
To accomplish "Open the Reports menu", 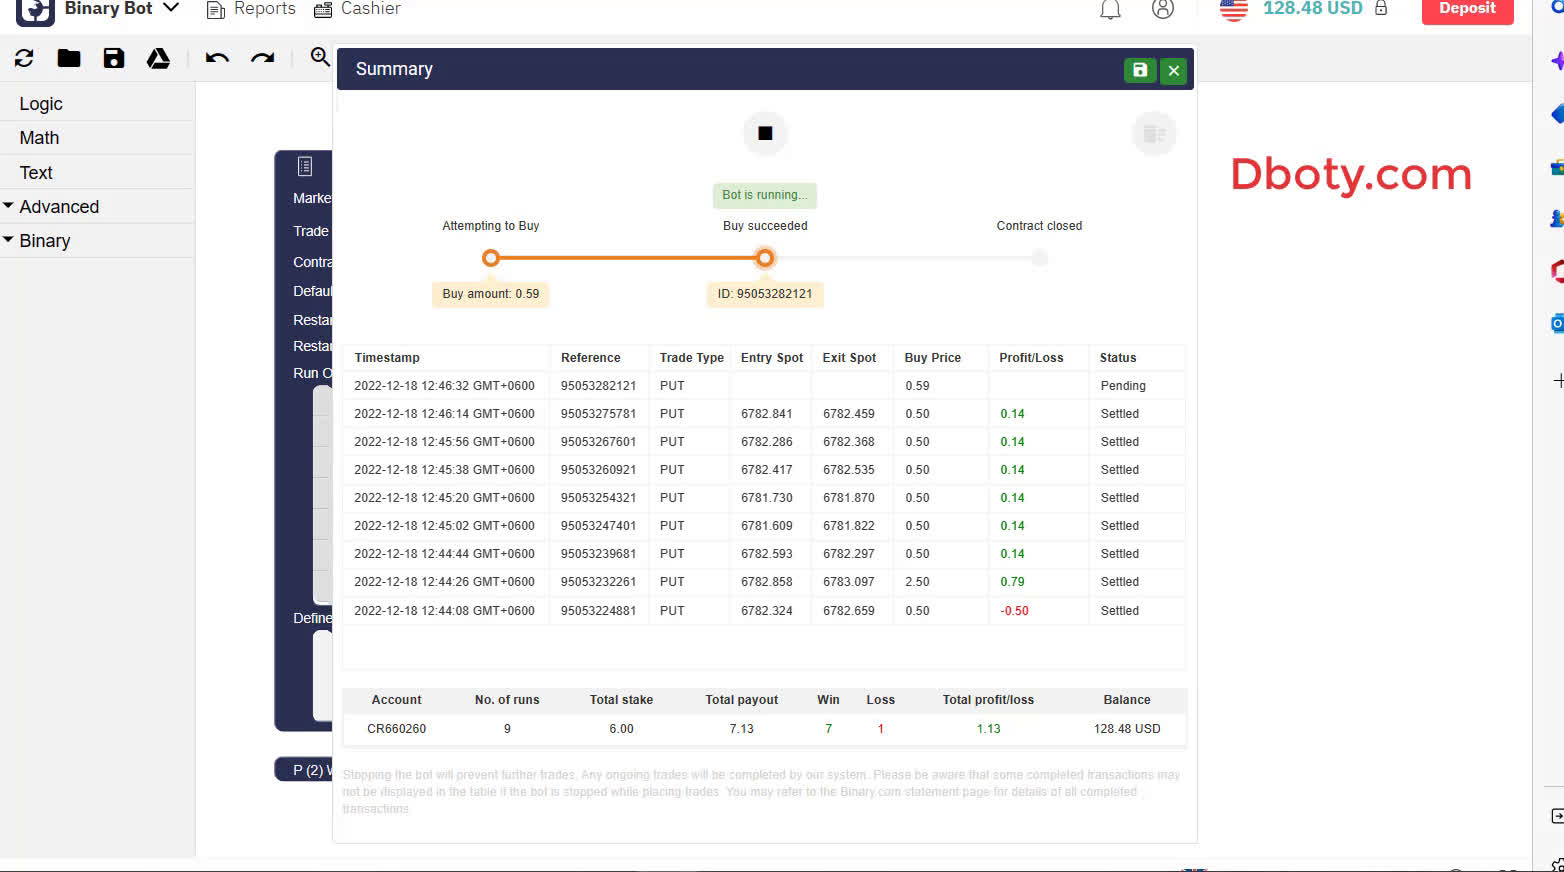I will (x=251, y=9).
